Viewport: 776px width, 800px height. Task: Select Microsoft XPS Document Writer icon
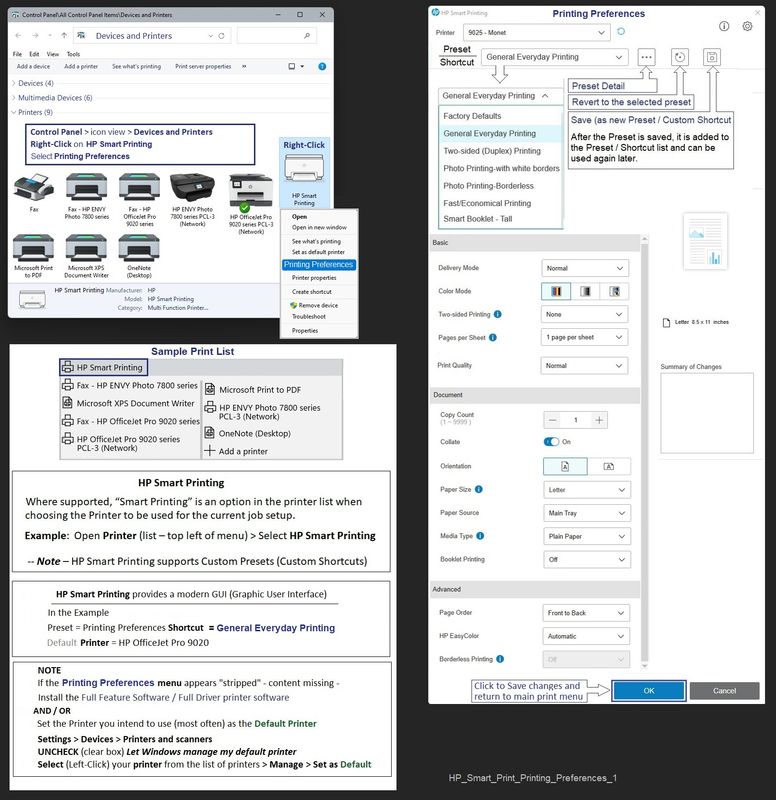[86, 247]
